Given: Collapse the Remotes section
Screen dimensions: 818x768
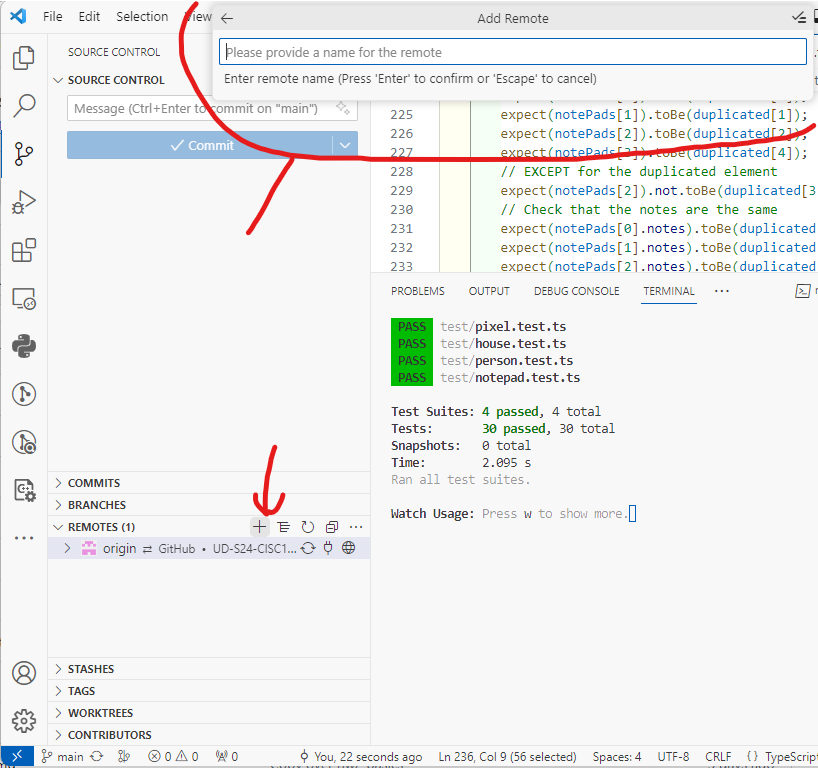Looking at the screenshot, I should coord(58,527).
